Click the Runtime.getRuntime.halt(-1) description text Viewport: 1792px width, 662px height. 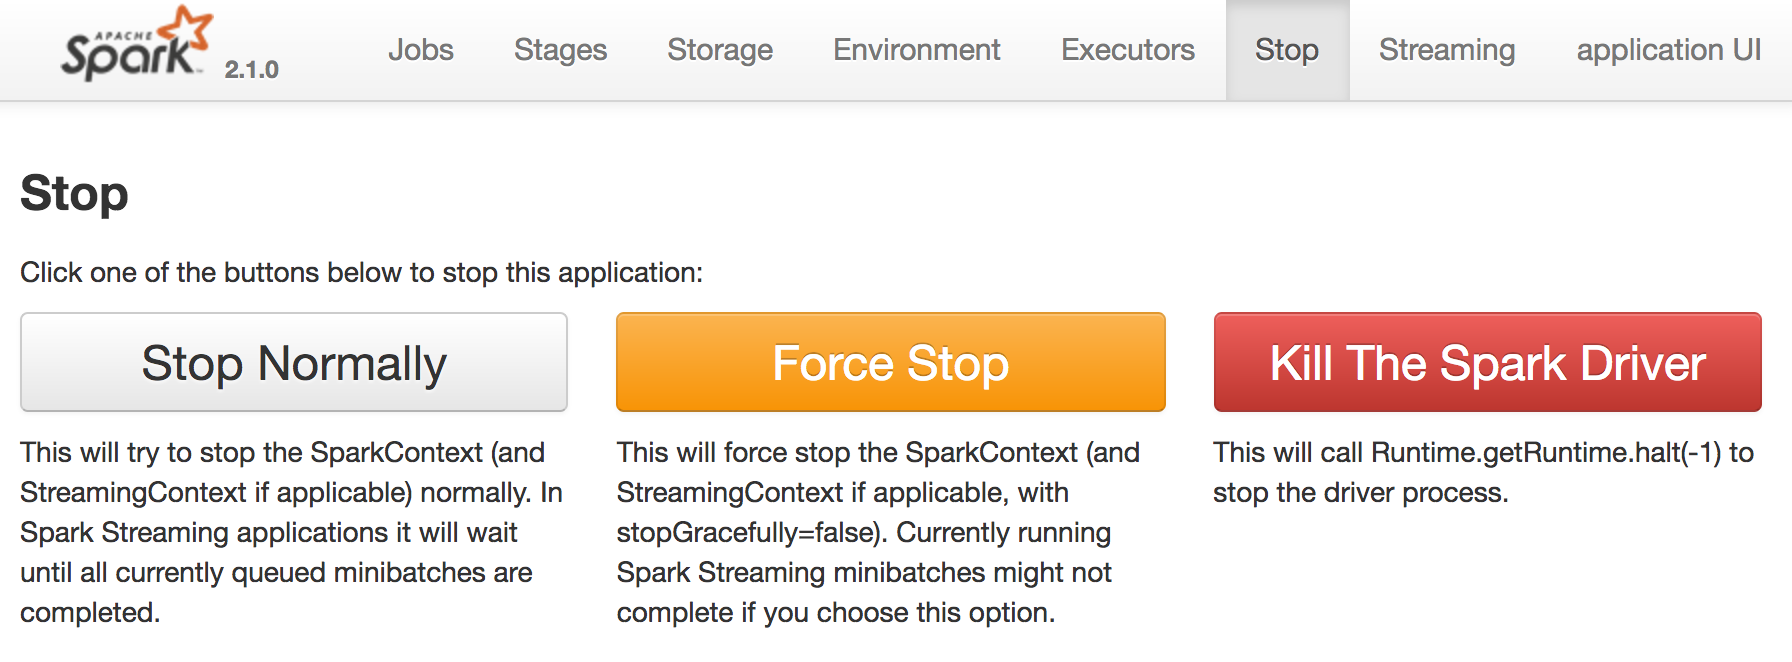[1483, 472]
